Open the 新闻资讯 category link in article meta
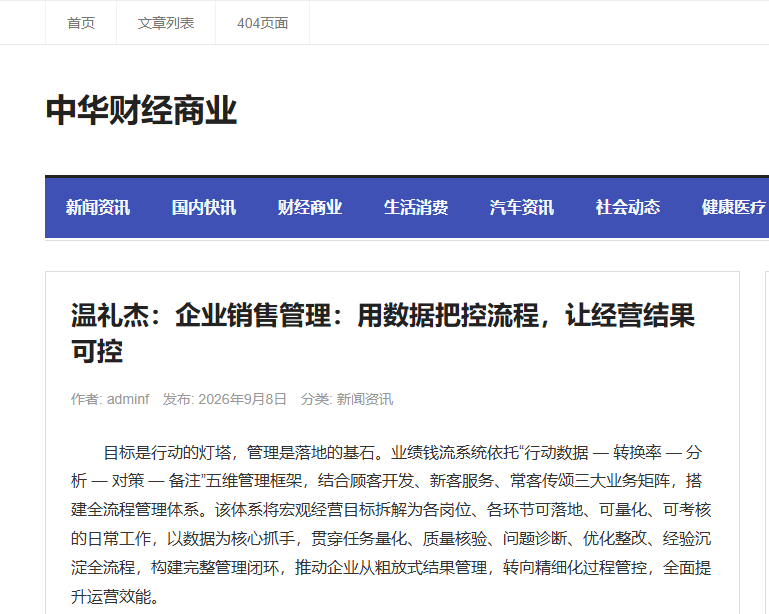 tap(365, 399)
